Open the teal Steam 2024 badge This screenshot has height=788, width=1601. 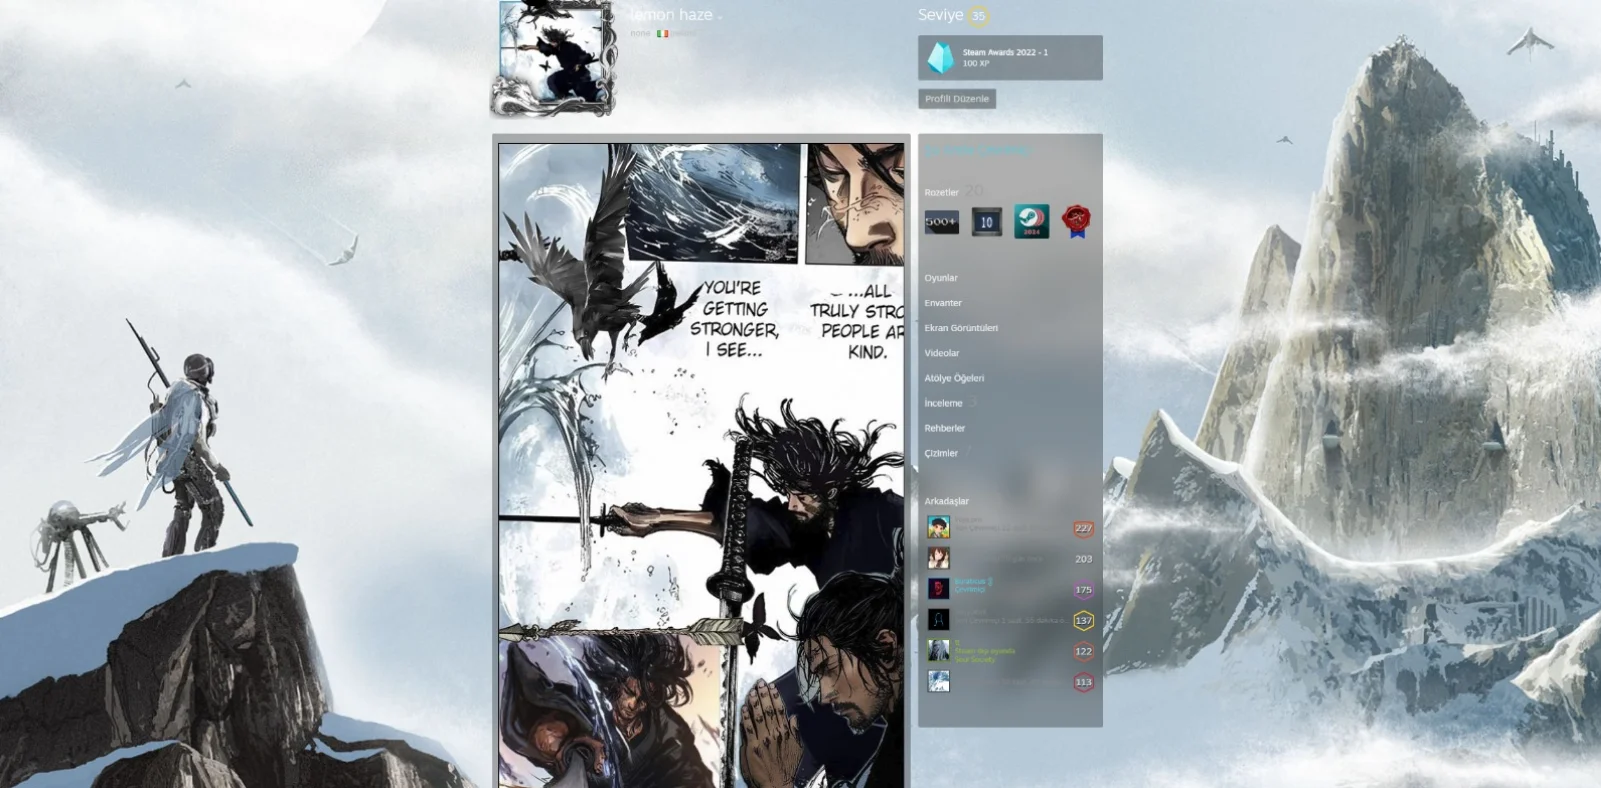[x=1031, y=221]
